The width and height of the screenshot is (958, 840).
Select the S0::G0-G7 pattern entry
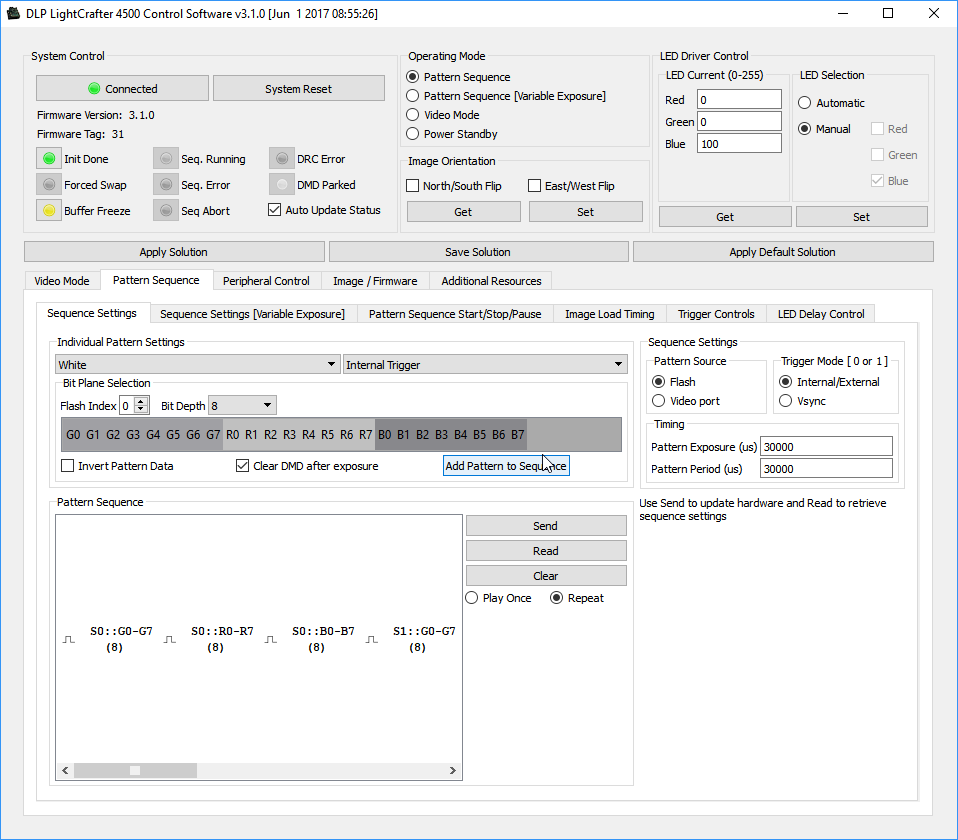pos(121,639)
